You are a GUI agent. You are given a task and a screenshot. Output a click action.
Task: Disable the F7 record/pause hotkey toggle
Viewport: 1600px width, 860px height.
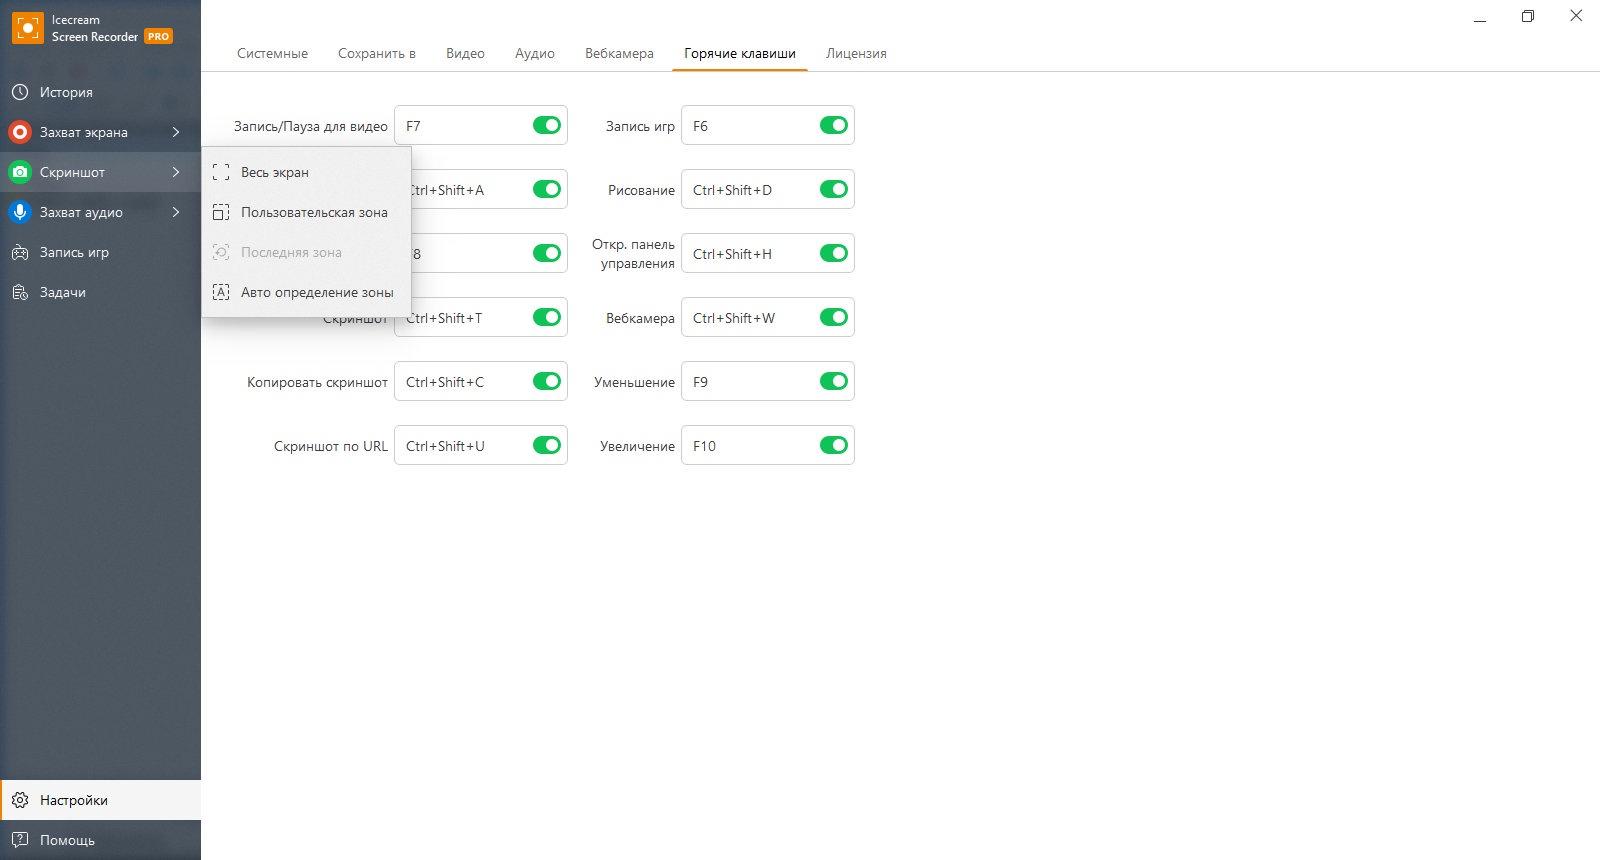tap(547, 125)
